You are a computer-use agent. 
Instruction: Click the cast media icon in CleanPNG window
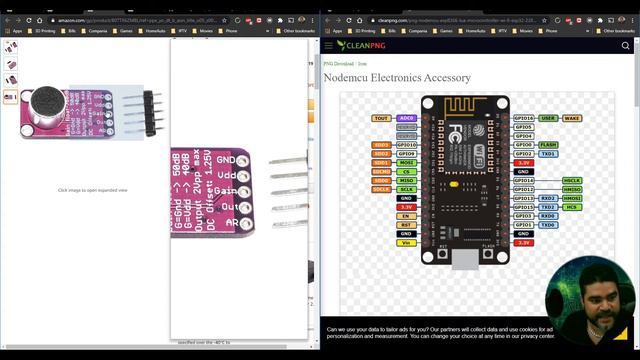(x=611, y=20)
